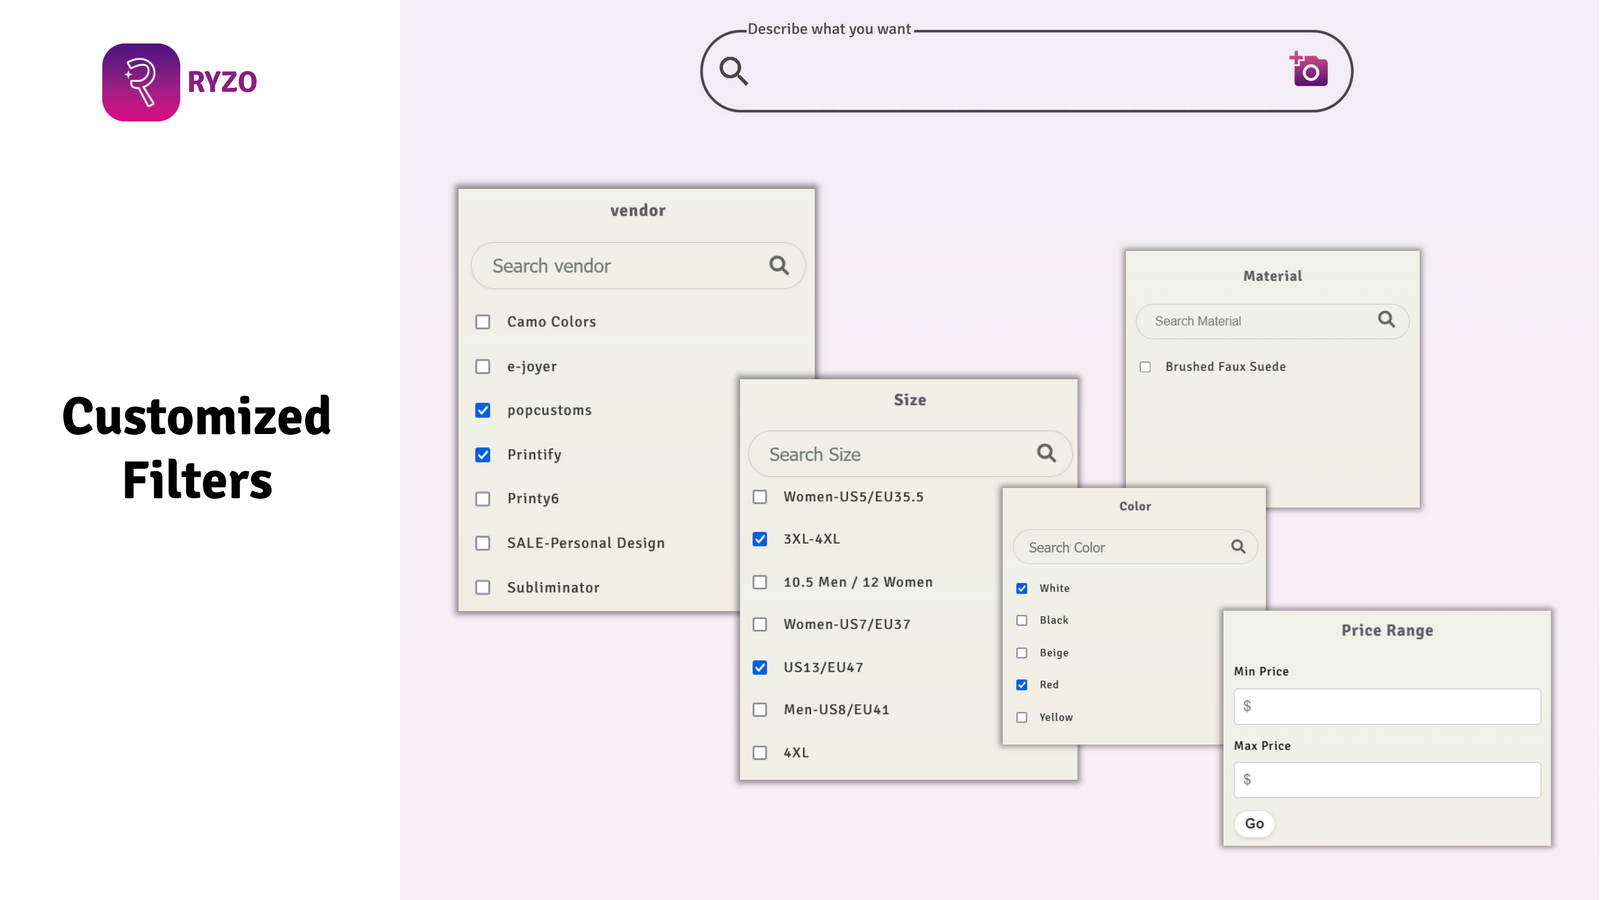This screenshot has width=1600, height=900.
Task: Click the Size search magnifier icon
Action: (1046, 453)
